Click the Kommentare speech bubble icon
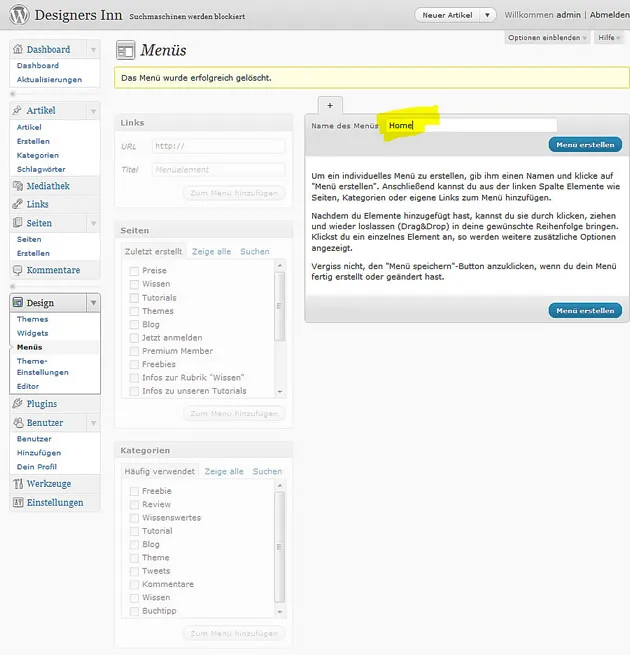Image resolution: width=630 pixels, height=655 pixels. (x=18, y=270)
